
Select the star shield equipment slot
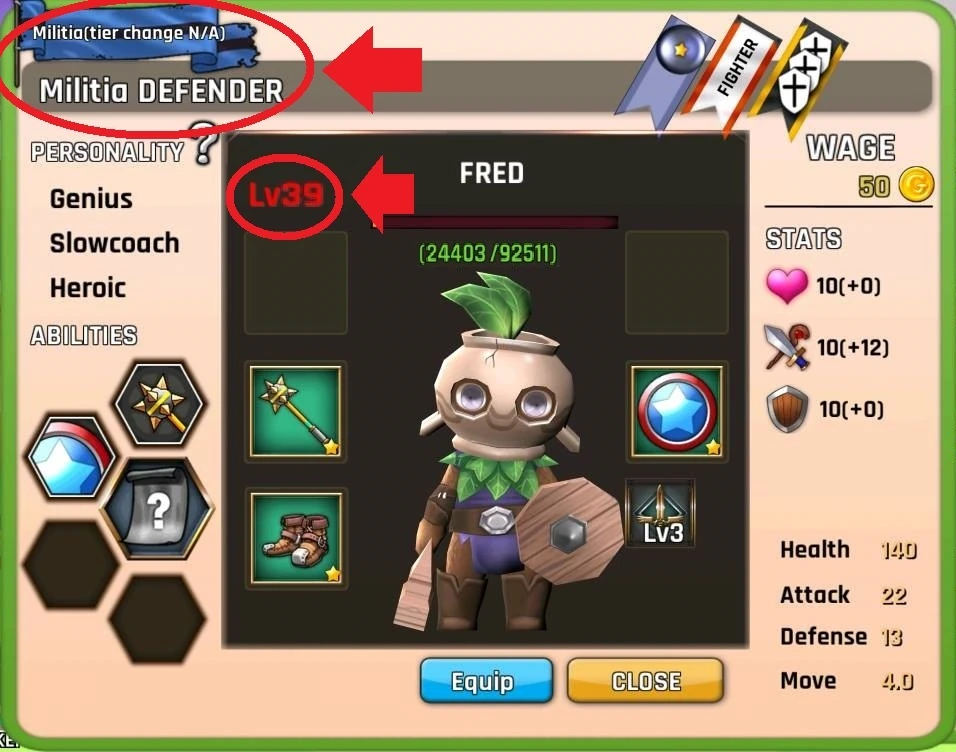click(676, 412)
